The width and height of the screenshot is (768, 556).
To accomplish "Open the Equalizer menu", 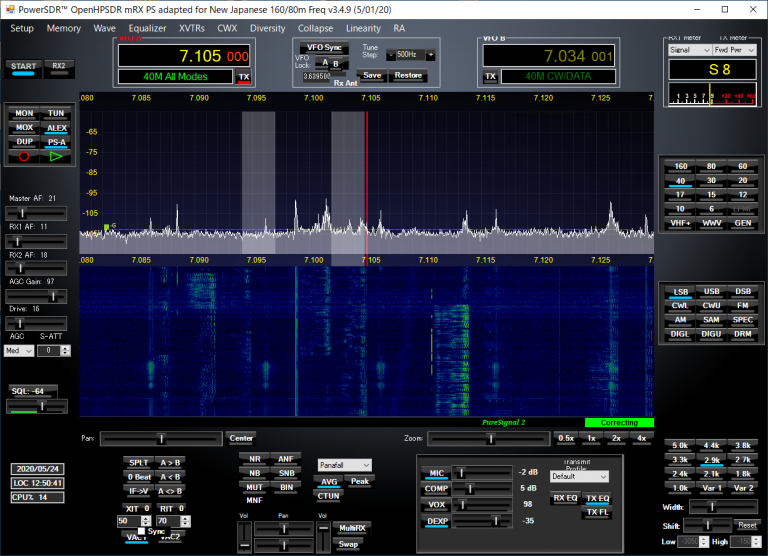I will coord(147,28).
